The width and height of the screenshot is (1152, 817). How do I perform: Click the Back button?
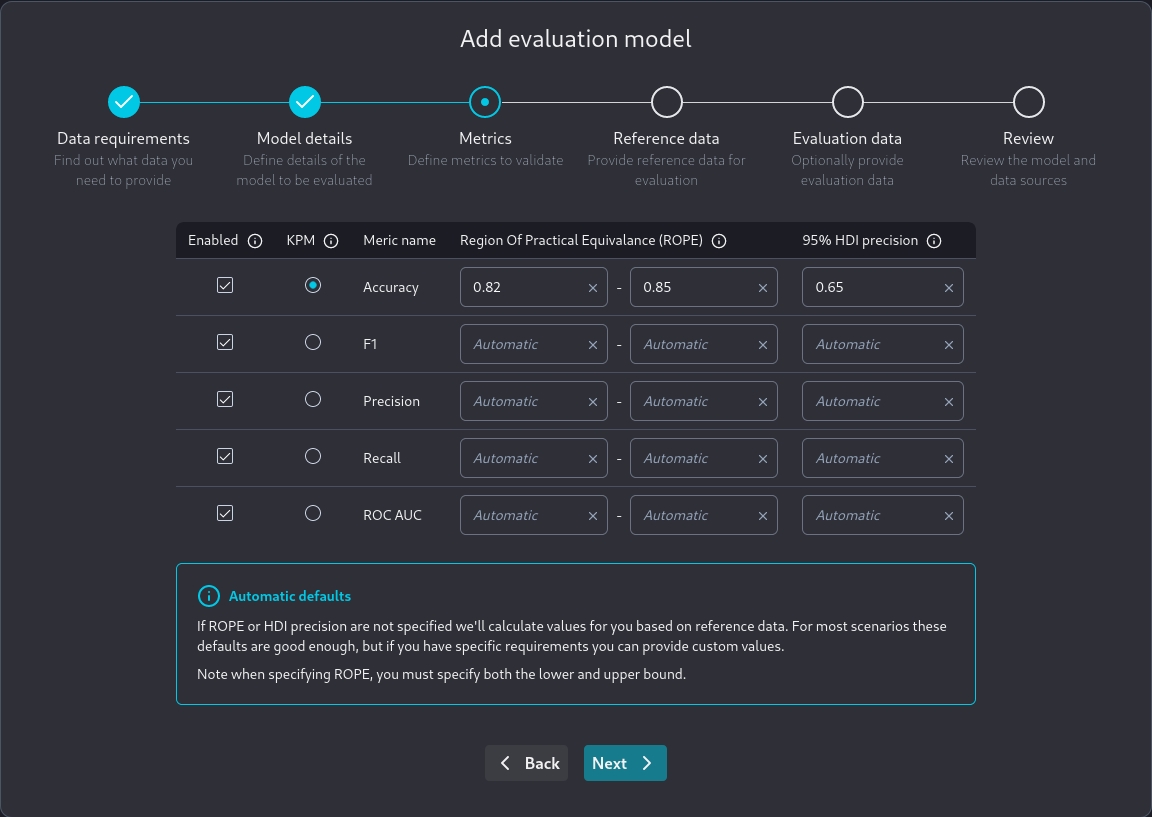(x=527, y=763)
